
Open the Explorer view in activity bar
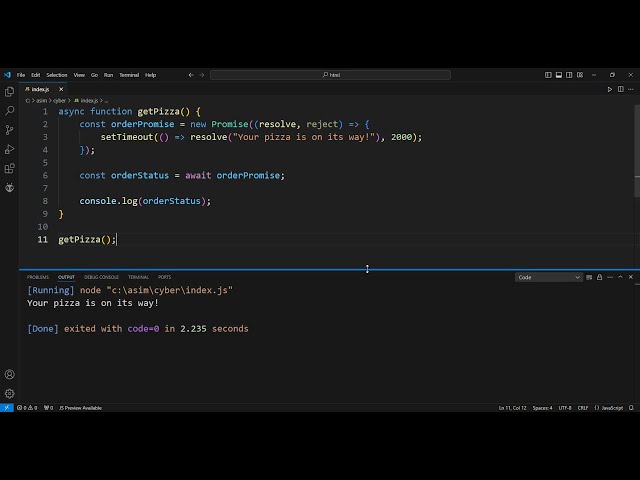click(x=9, y=92)
